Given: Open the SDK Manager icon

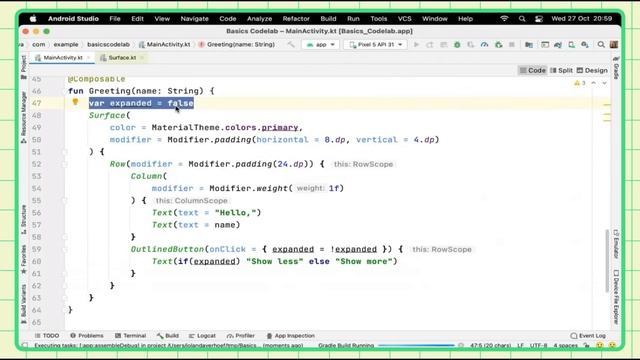Looking at the screenshot, I should (x=585, y=44).
